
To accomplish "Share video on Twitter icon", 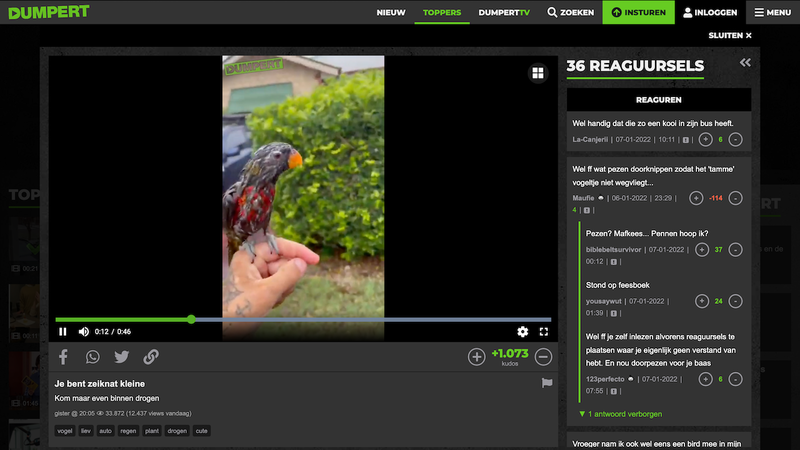I will point(122,357).
